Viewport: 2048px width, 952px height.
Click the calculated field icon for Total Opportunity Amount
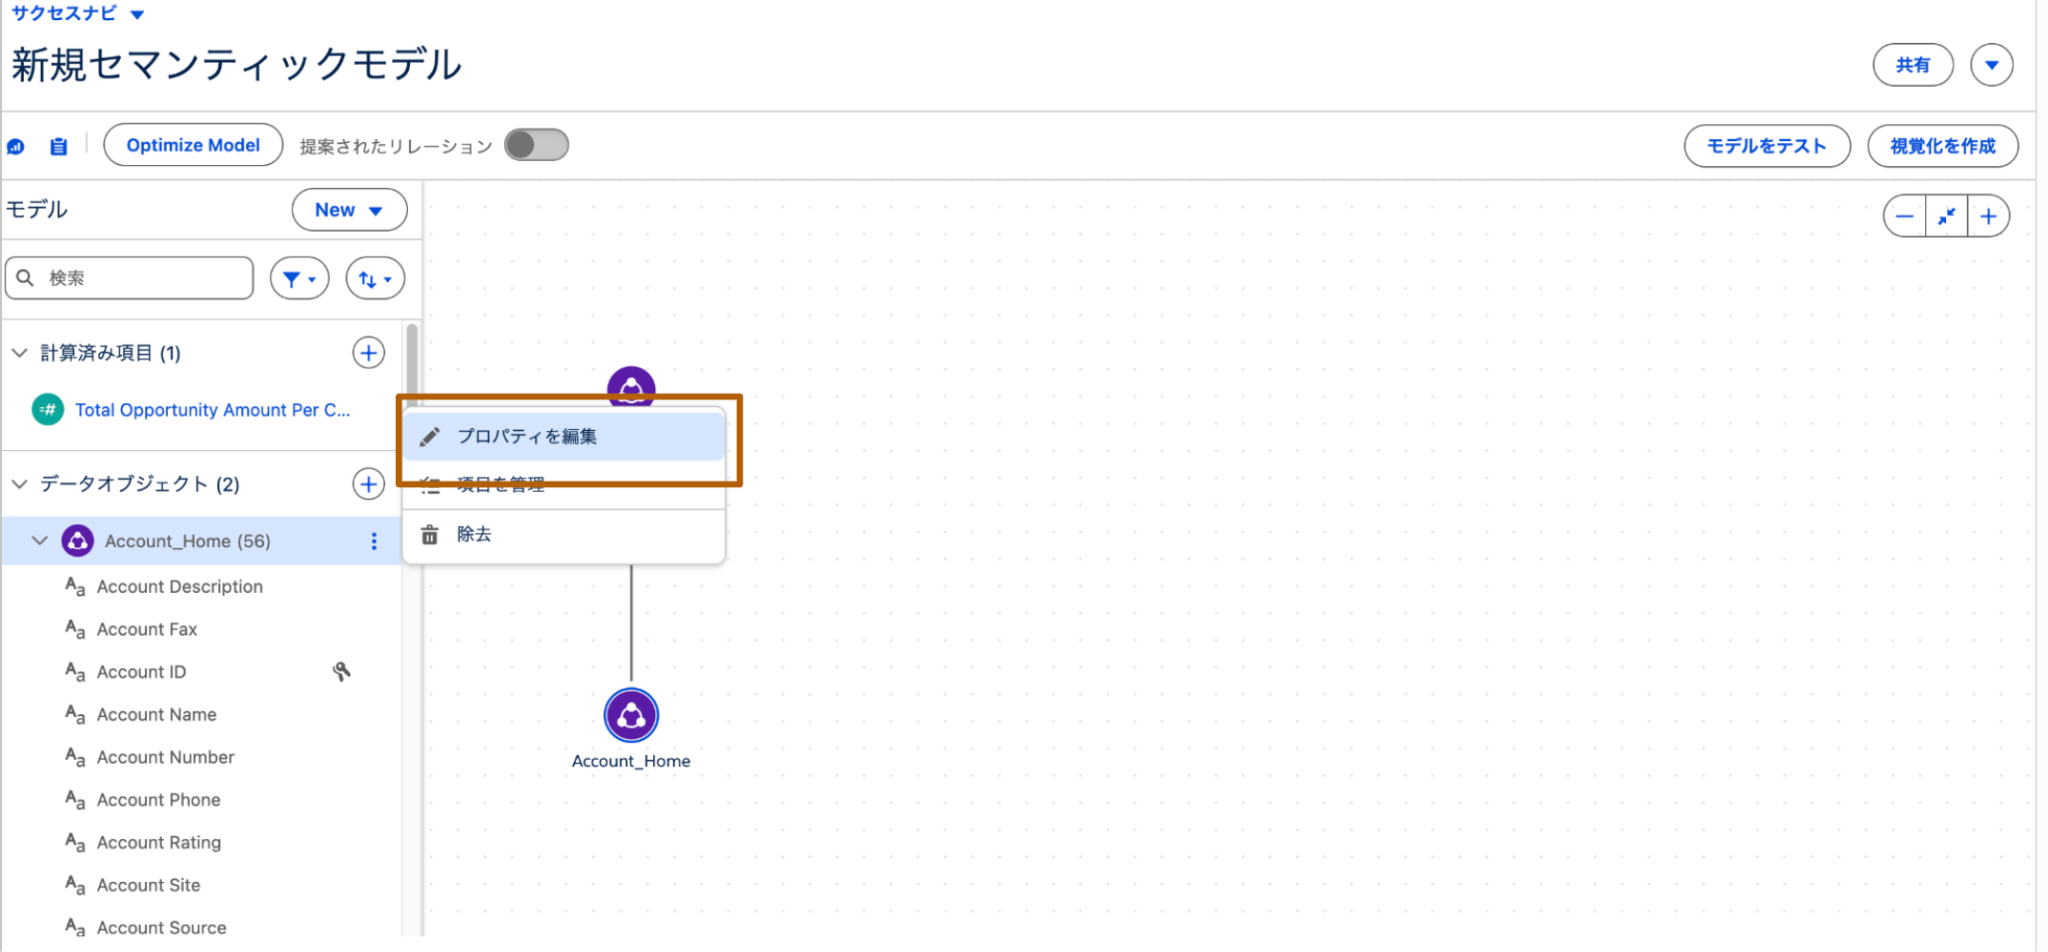click(x=47, y=409)
